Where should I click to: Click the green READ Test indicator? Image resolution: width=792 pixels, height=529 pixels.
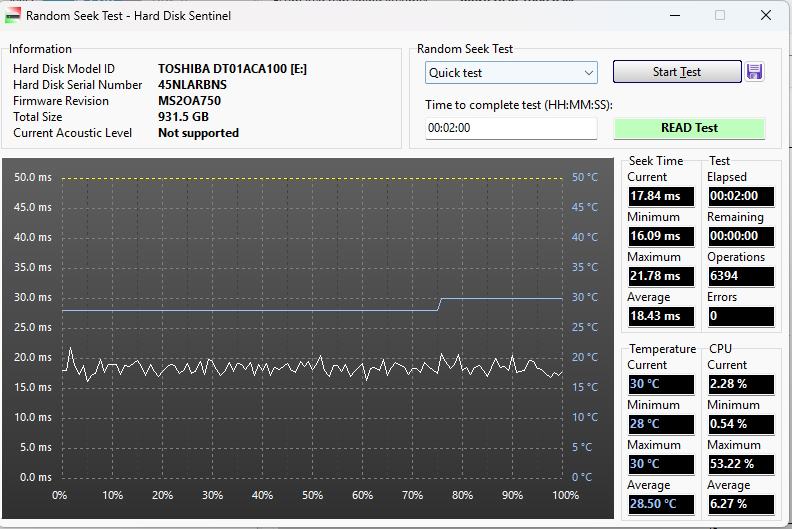coord(689,128)
